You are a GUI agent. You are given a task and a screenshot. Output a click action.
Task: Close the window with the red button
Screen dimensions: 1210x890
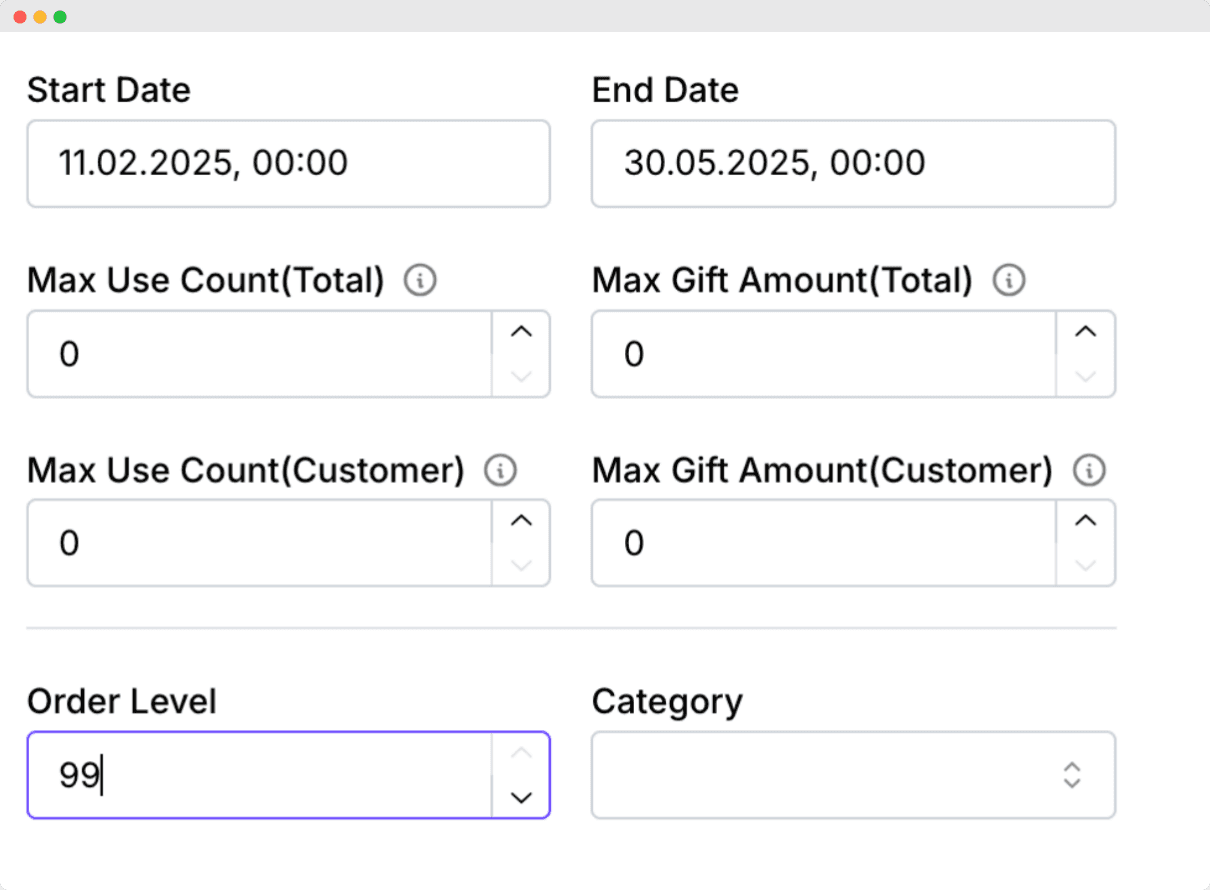pos(20,17)
